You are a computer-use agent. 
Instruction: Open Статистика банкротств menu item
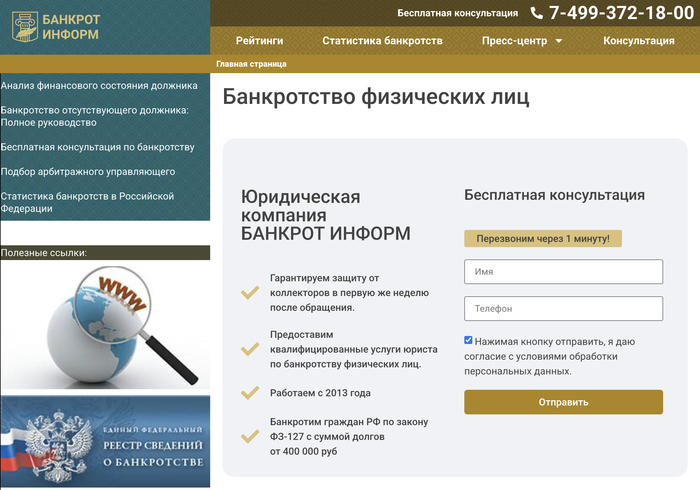point(382,41)
